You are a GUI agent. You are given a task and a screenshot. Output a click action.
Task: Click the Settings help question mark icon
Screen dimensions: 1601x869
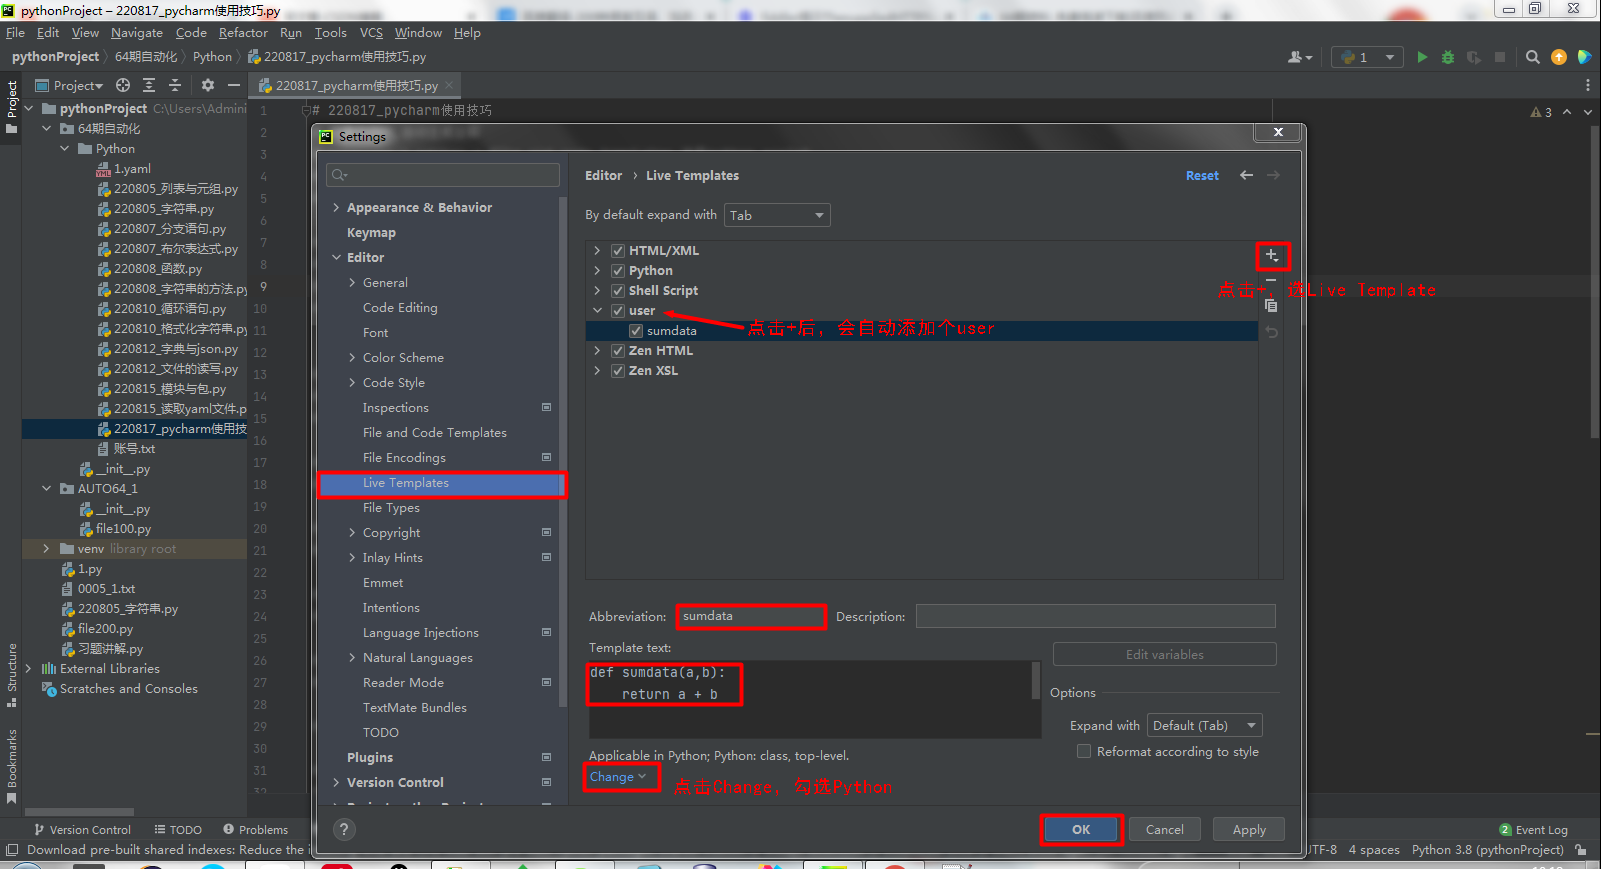(344, 829)
